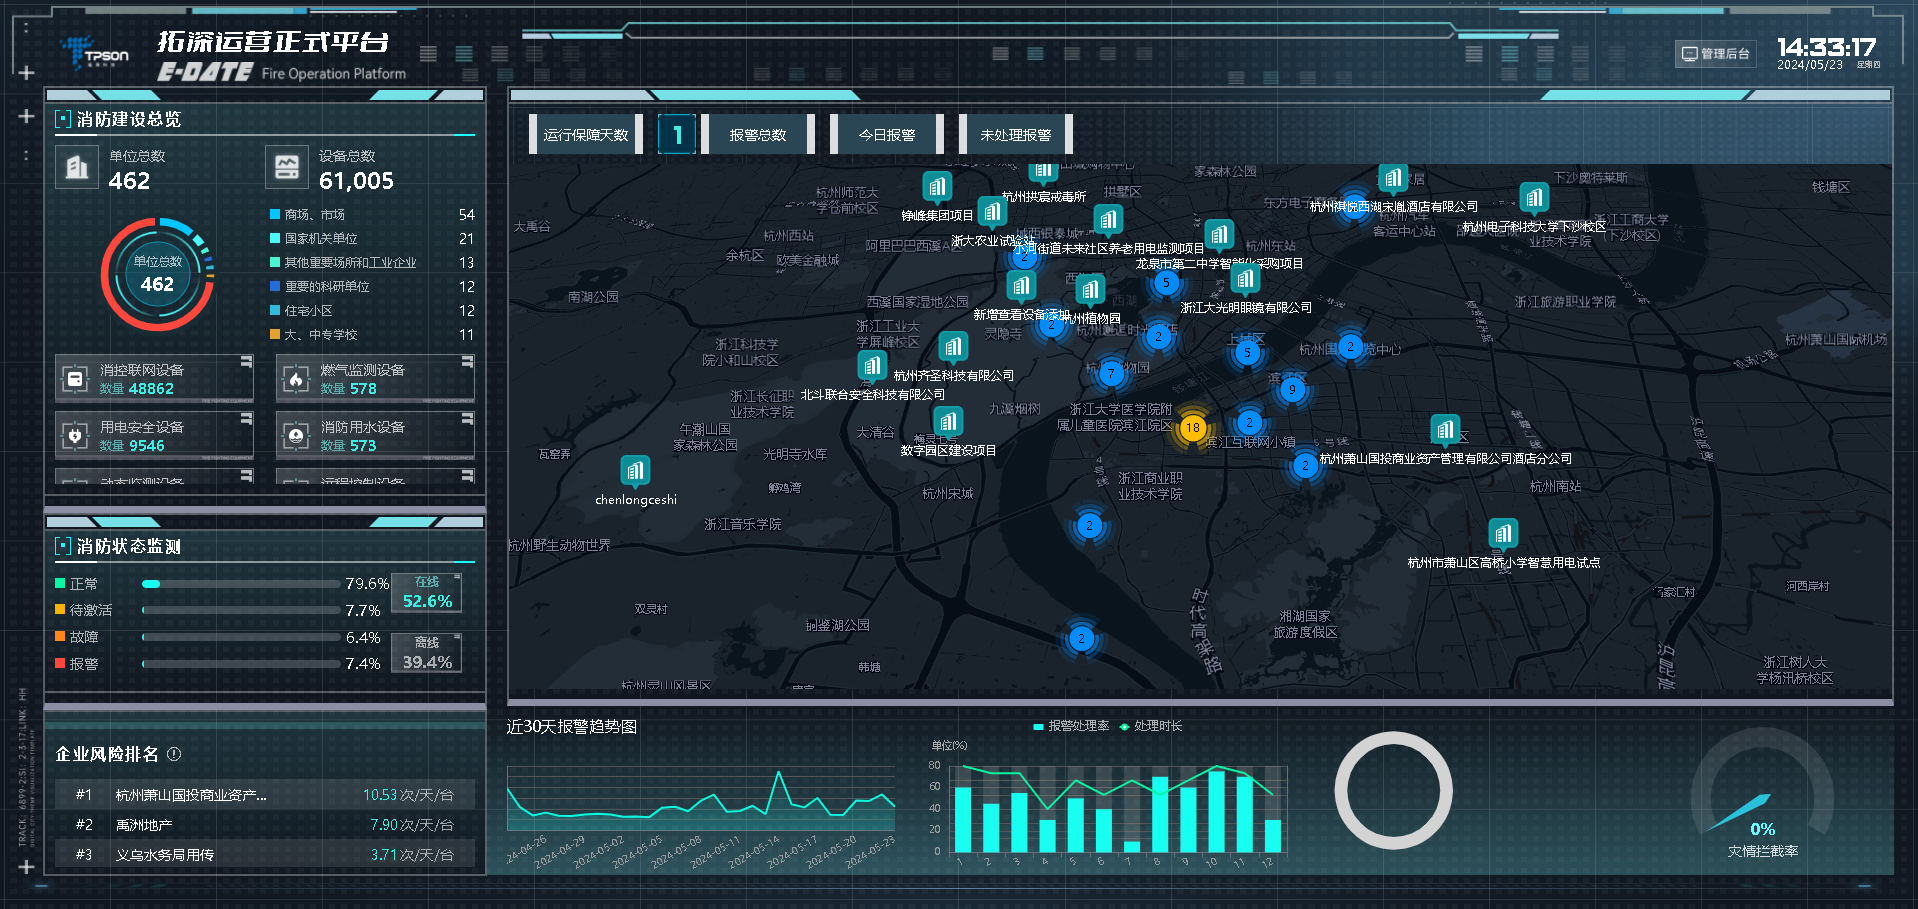This screenshot has height=909, width=1918.
Task: Click the 北斗联合安全科技有限公司 map marker
Action: click(x=872, y=367)
